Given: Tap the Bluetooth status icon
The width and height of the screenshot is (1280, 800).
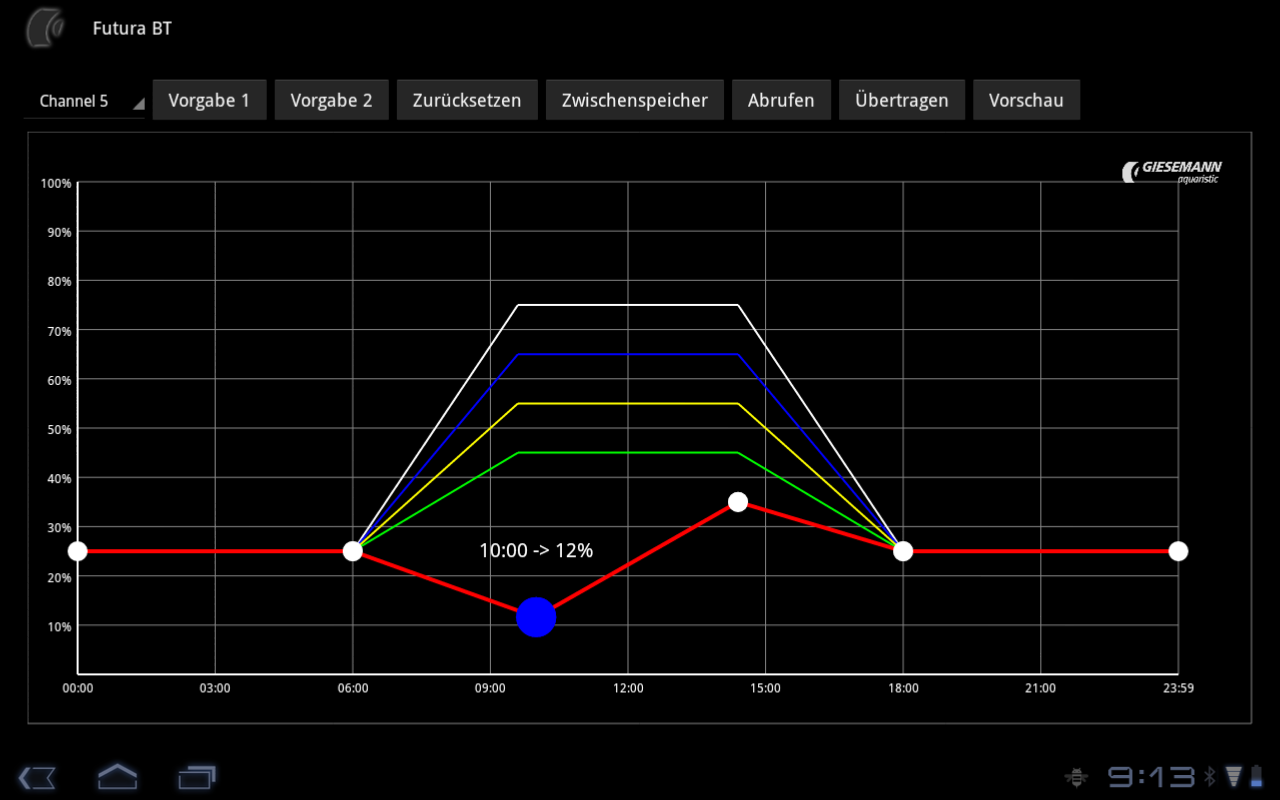Looking at the screenshot, I should [x=1209, y=776].
